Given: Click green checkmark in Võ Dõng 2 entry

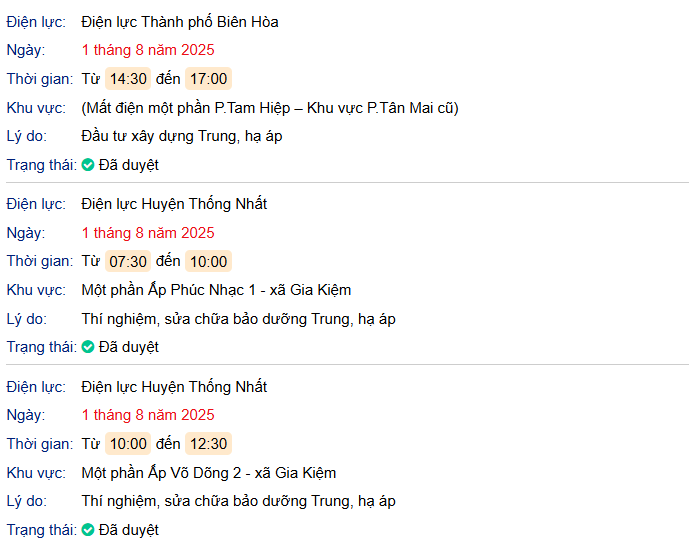Looking at the screenshot, I should pyautogui.click(x=88, y=530).
